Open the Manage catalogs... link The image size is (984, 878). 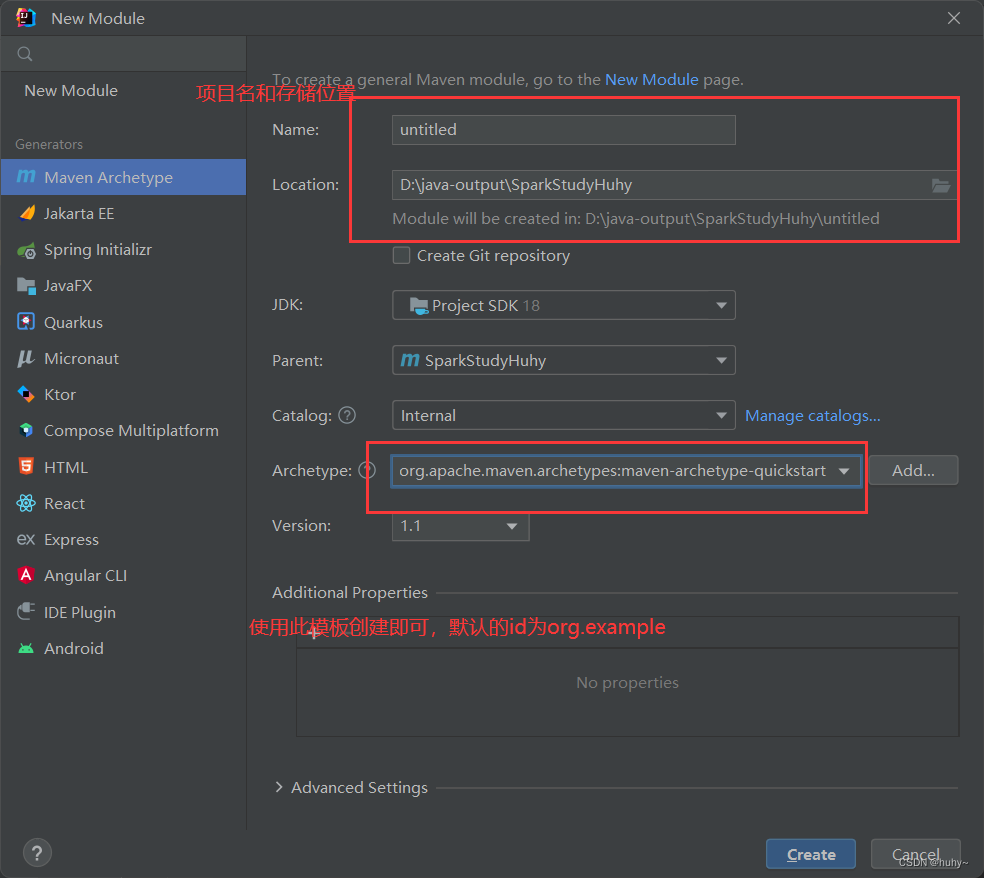coord(813,415)
